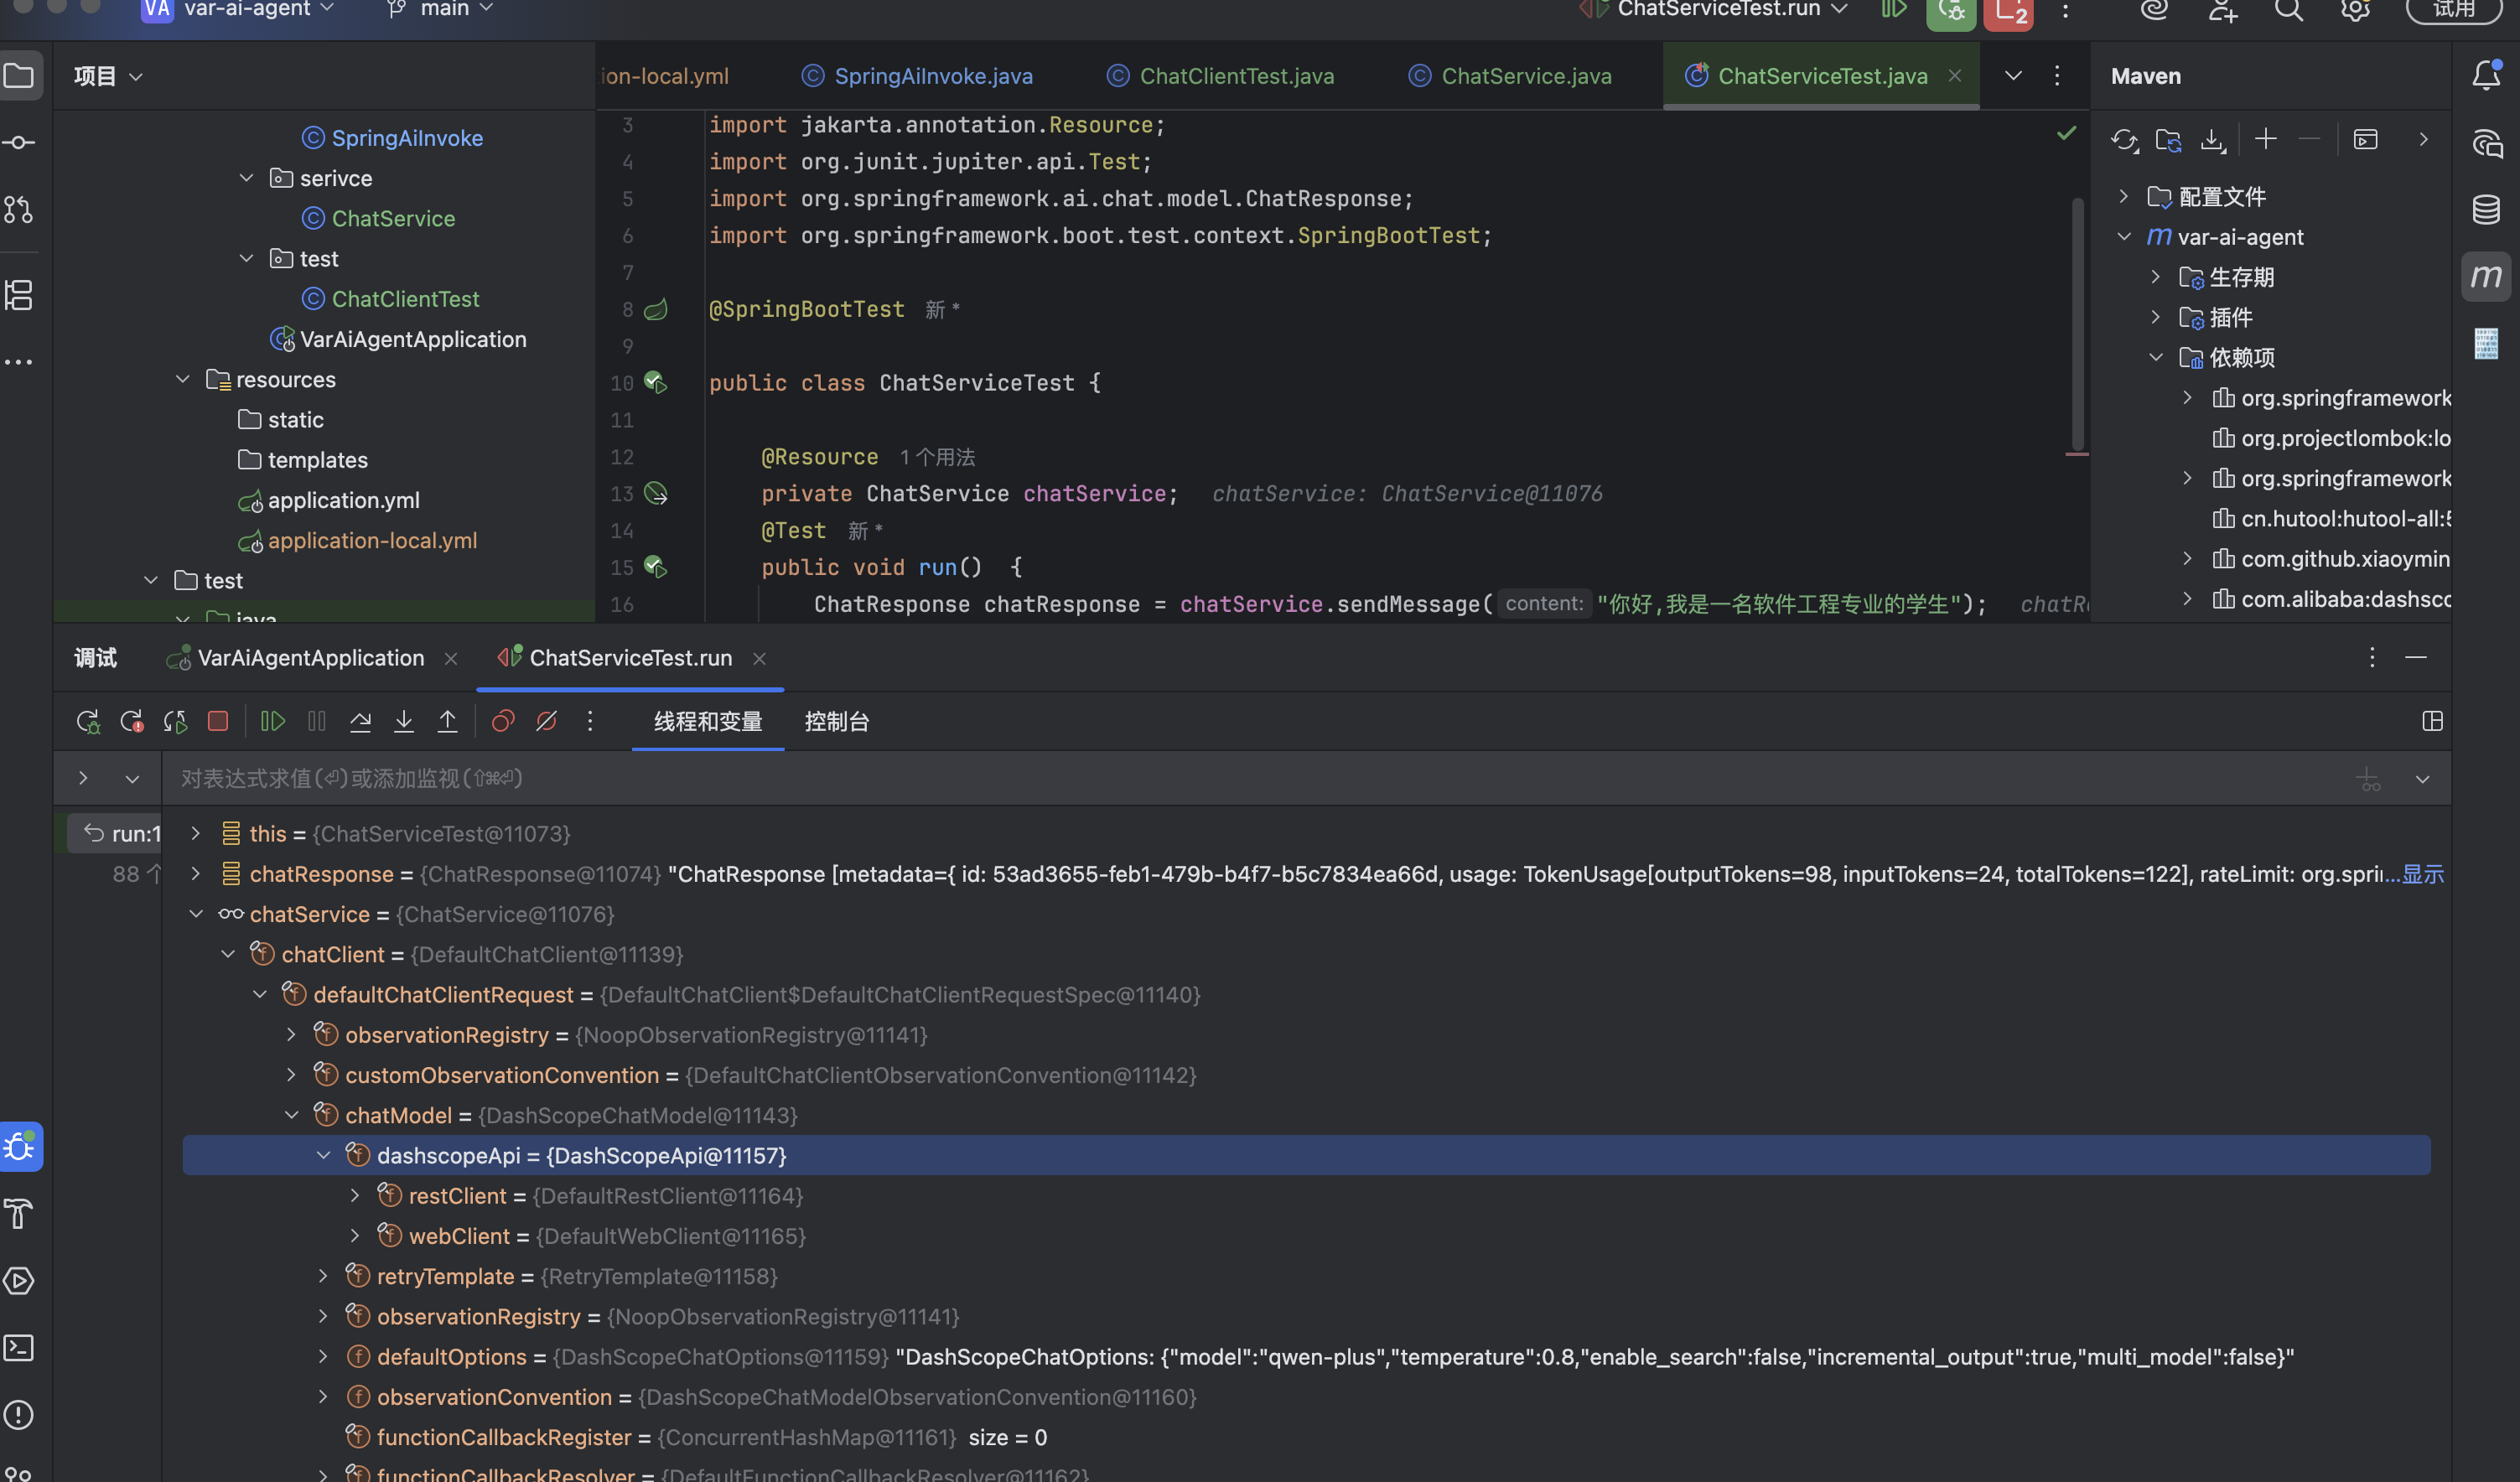This screenshot has width=2520, height=1482.
Task: Open the main branch dropdown
Action: pos(440,9)
